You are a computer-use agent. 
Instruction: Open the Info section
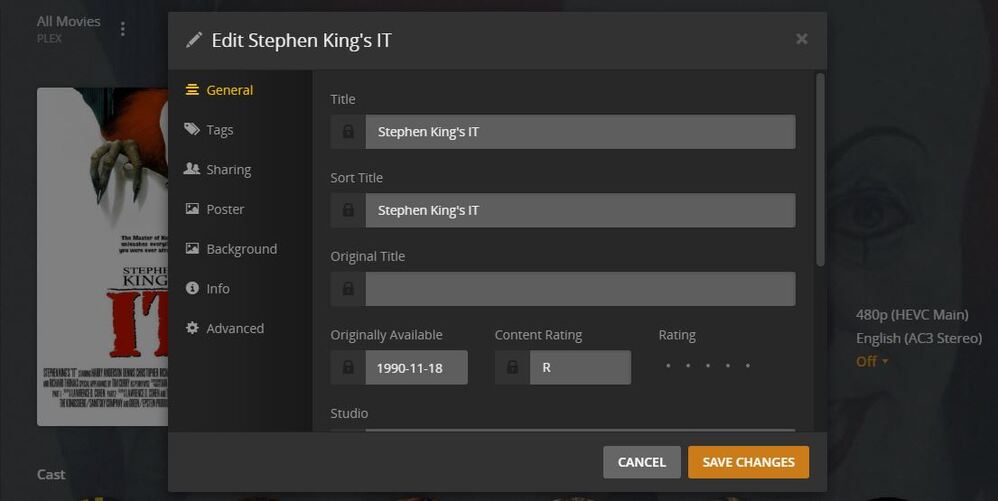click(207, 288)
